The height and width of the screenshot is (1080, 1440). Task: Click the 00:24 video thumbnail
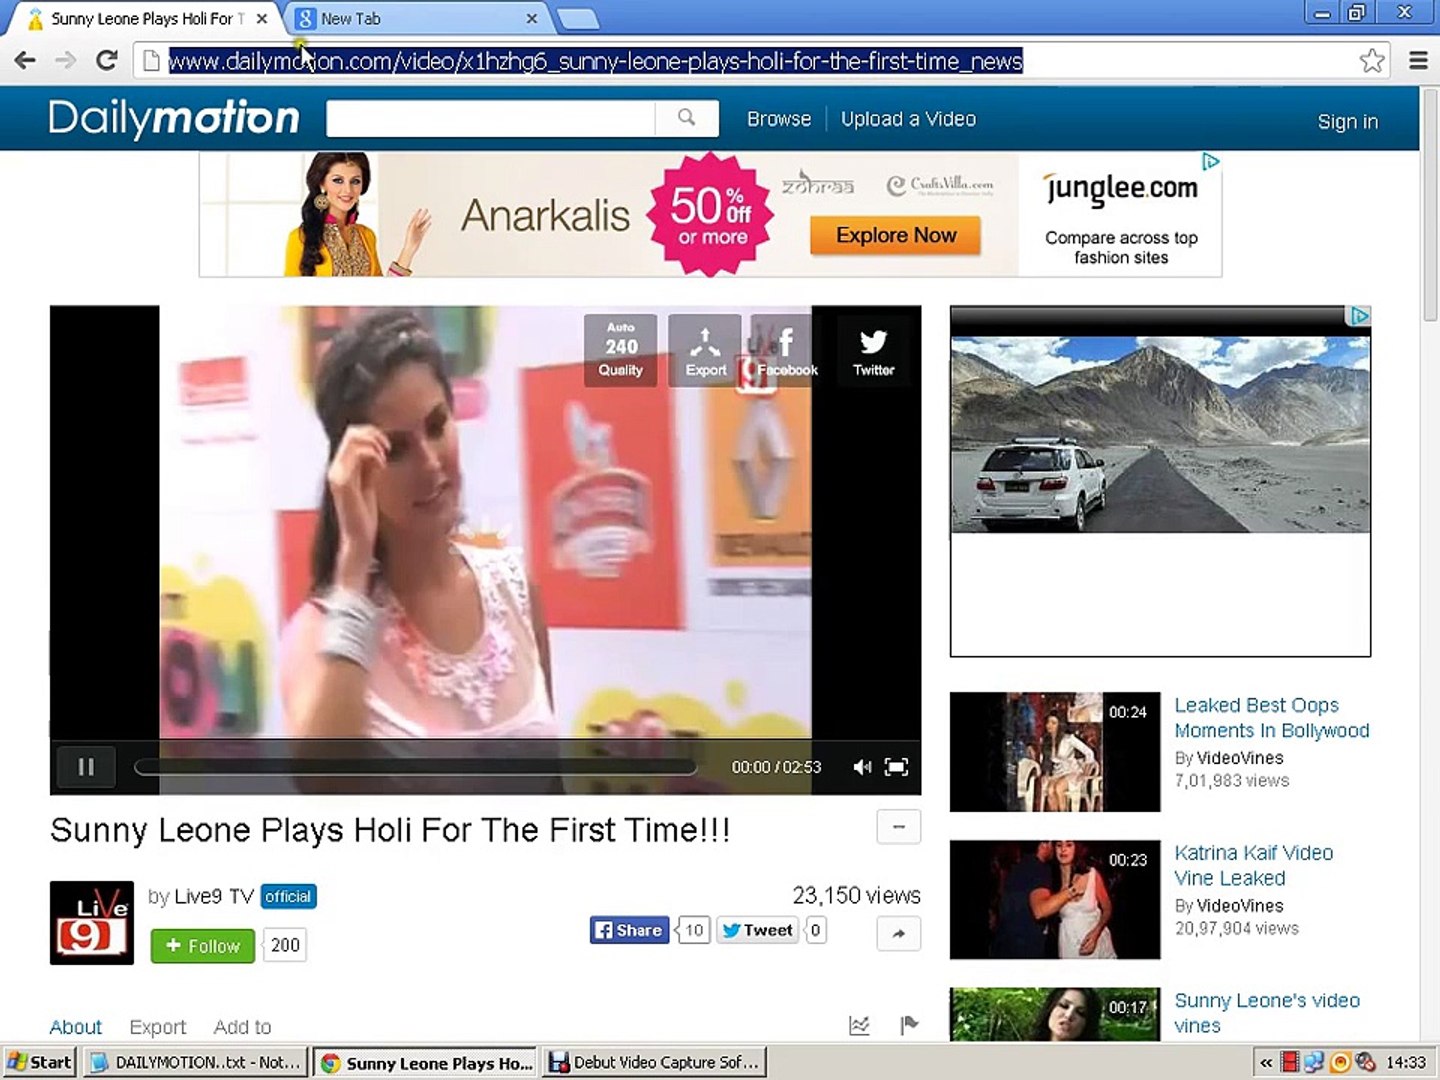click(1055, 752)
